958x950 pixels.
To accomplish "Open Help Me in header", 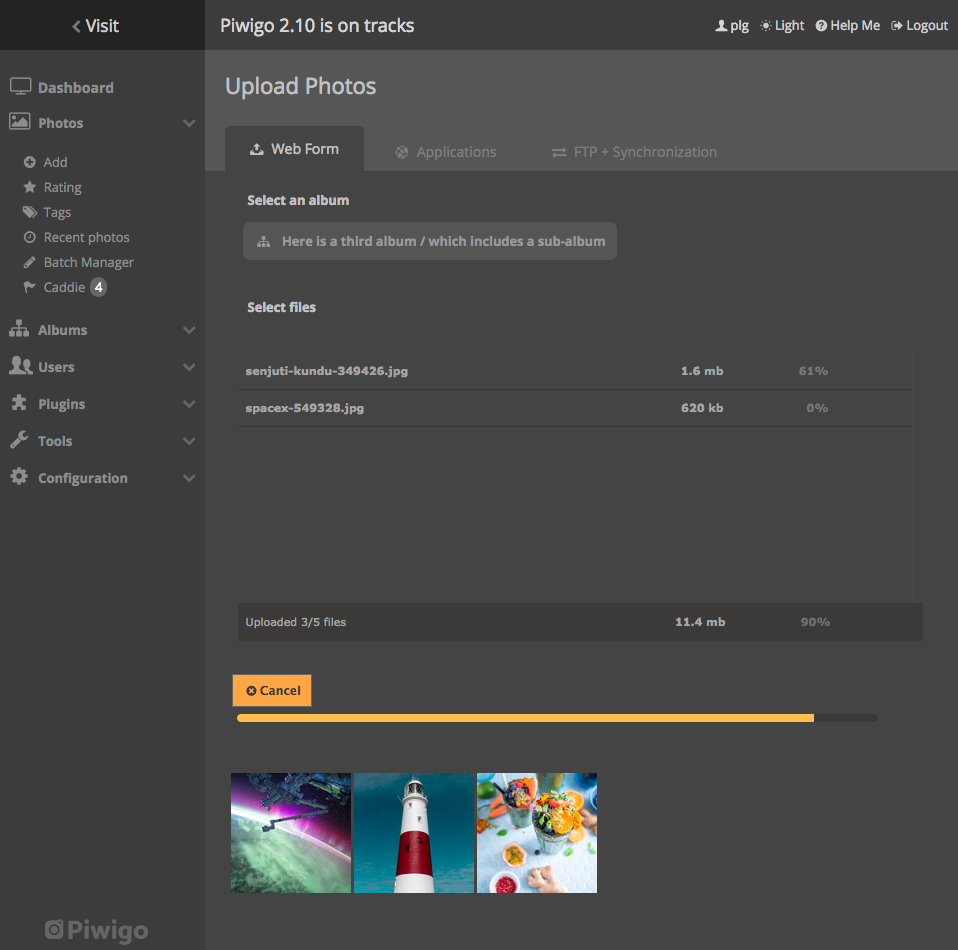I will (847, 26).
